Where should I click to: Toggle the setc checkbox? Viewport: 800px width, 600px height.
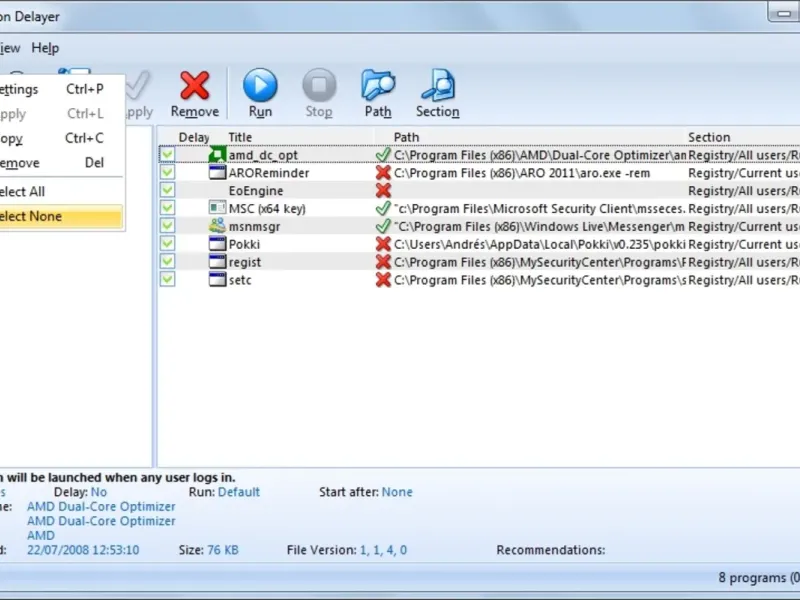click(167, 279)
